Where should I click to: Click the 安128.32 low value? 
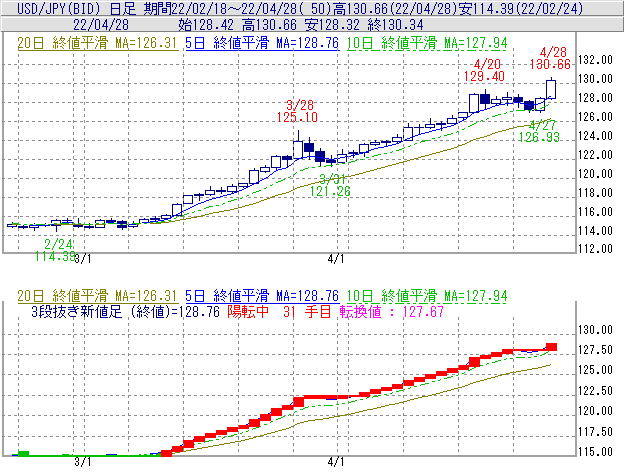[x=332, y=25]
